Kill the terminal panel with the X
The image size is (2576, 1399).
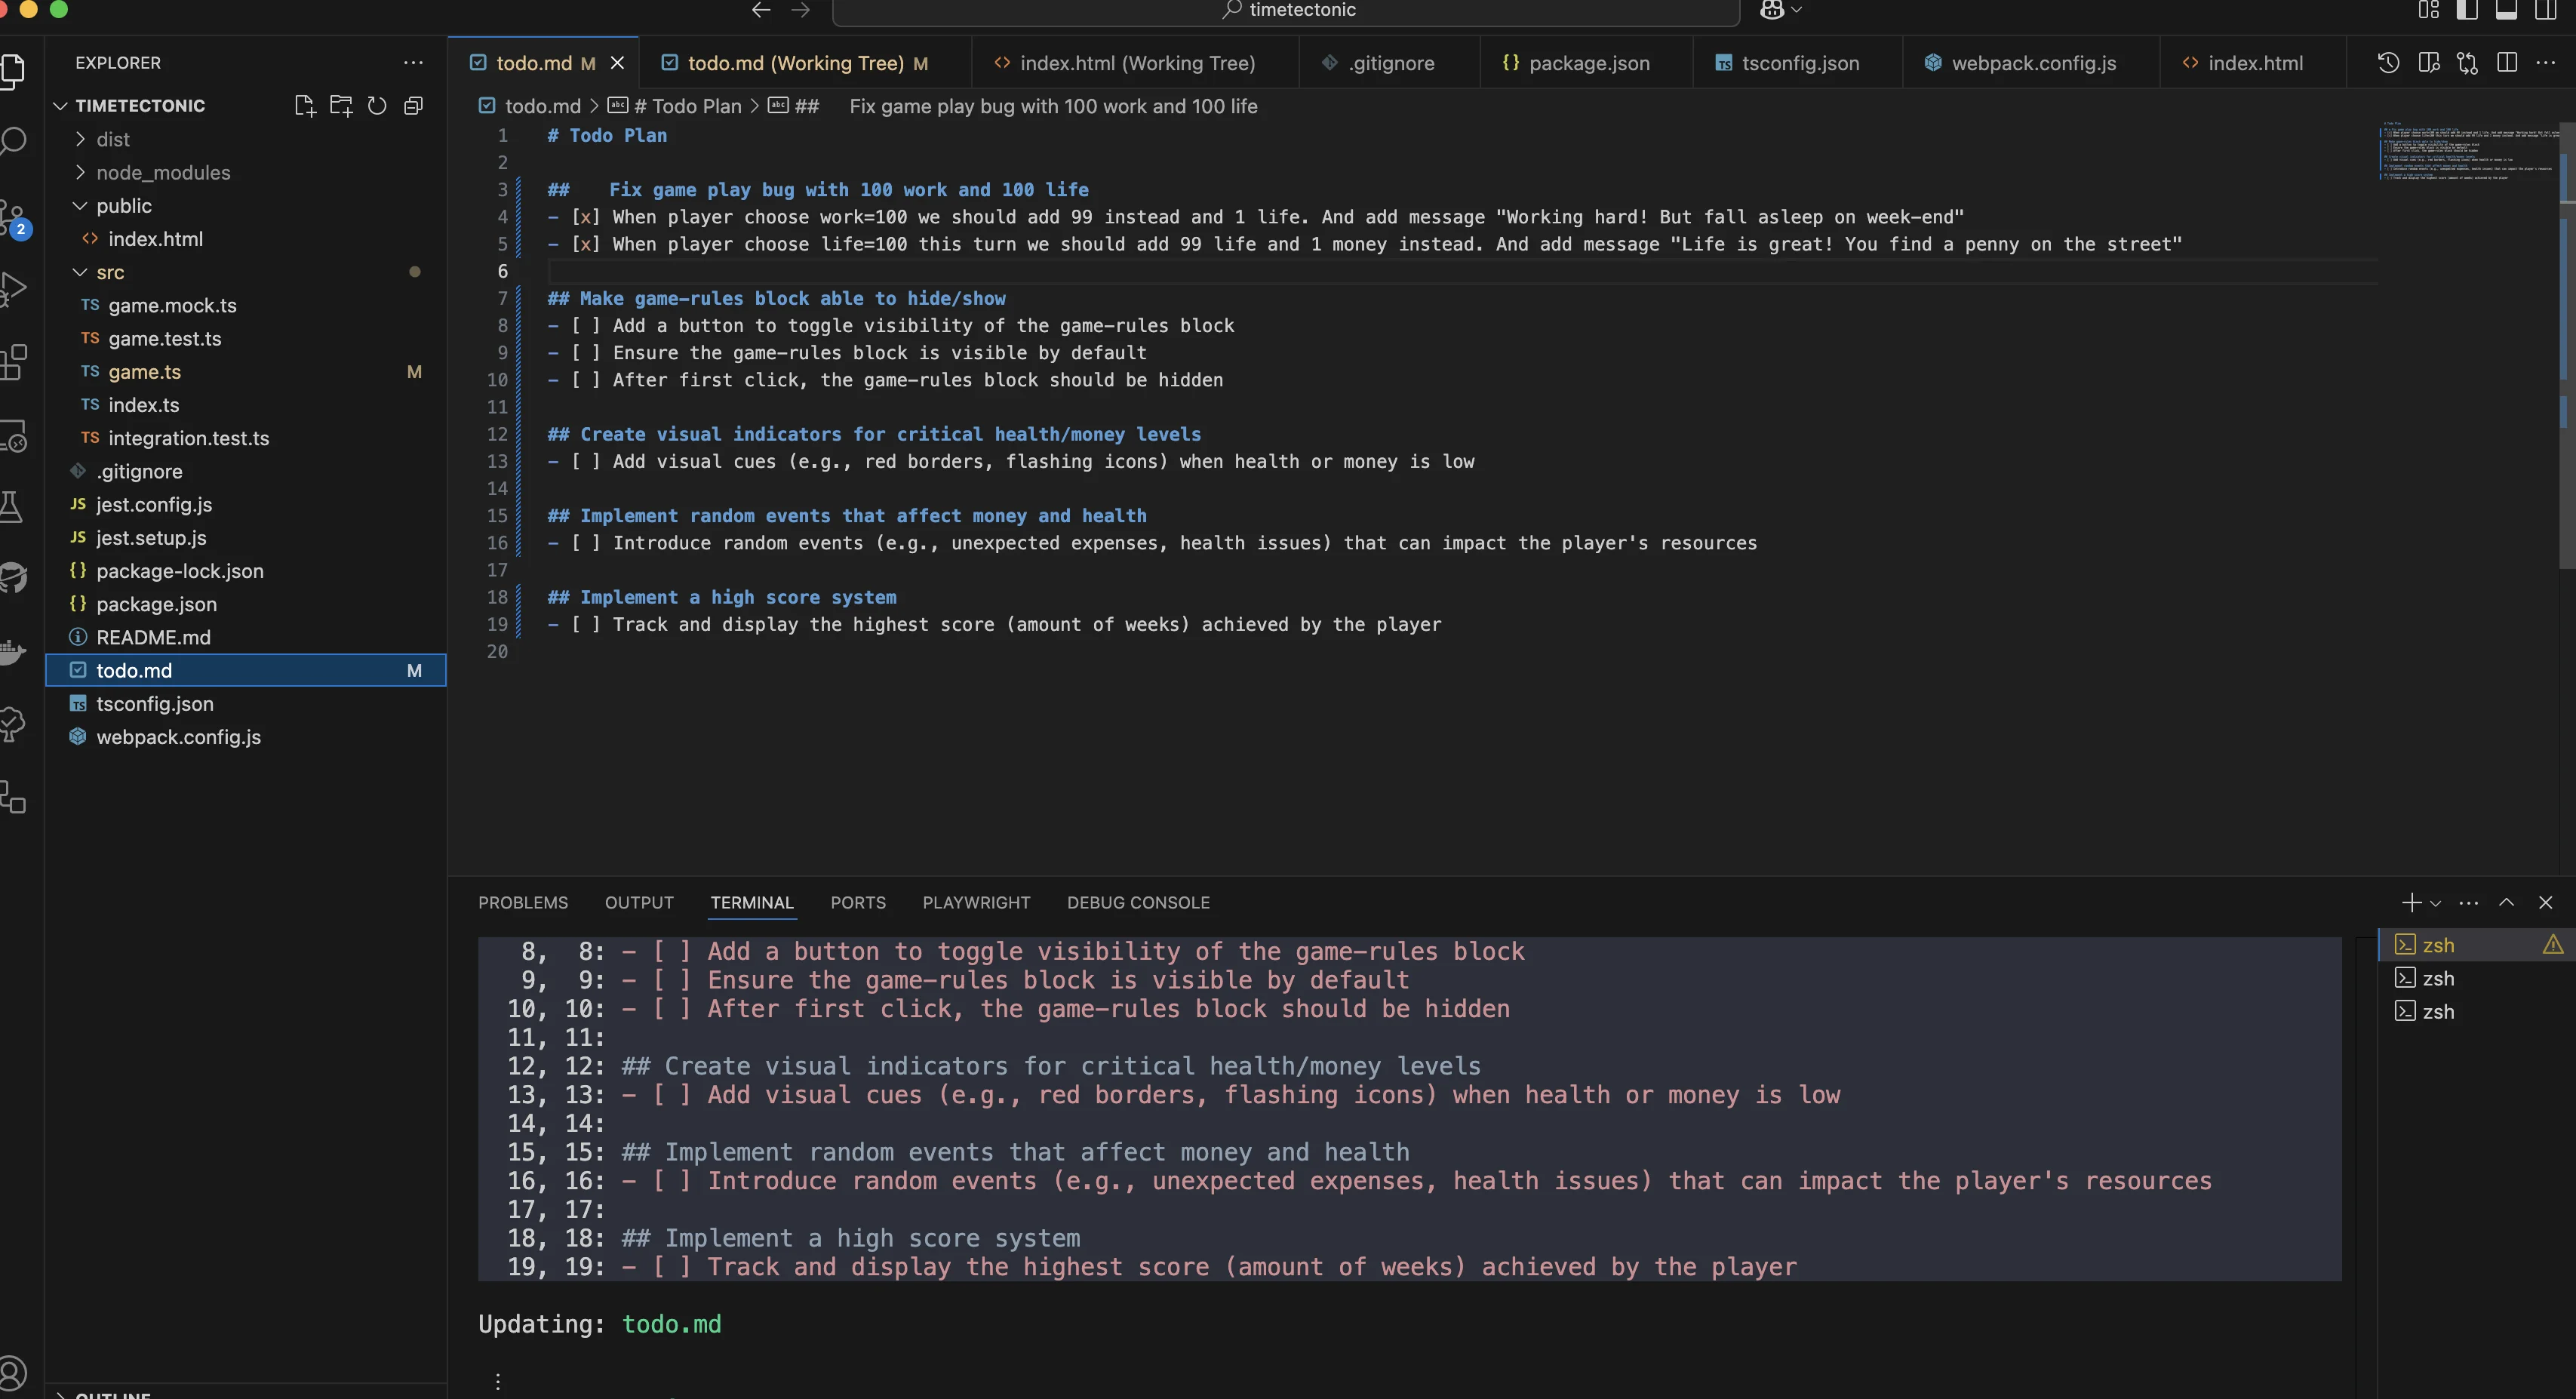(2547, 902)
